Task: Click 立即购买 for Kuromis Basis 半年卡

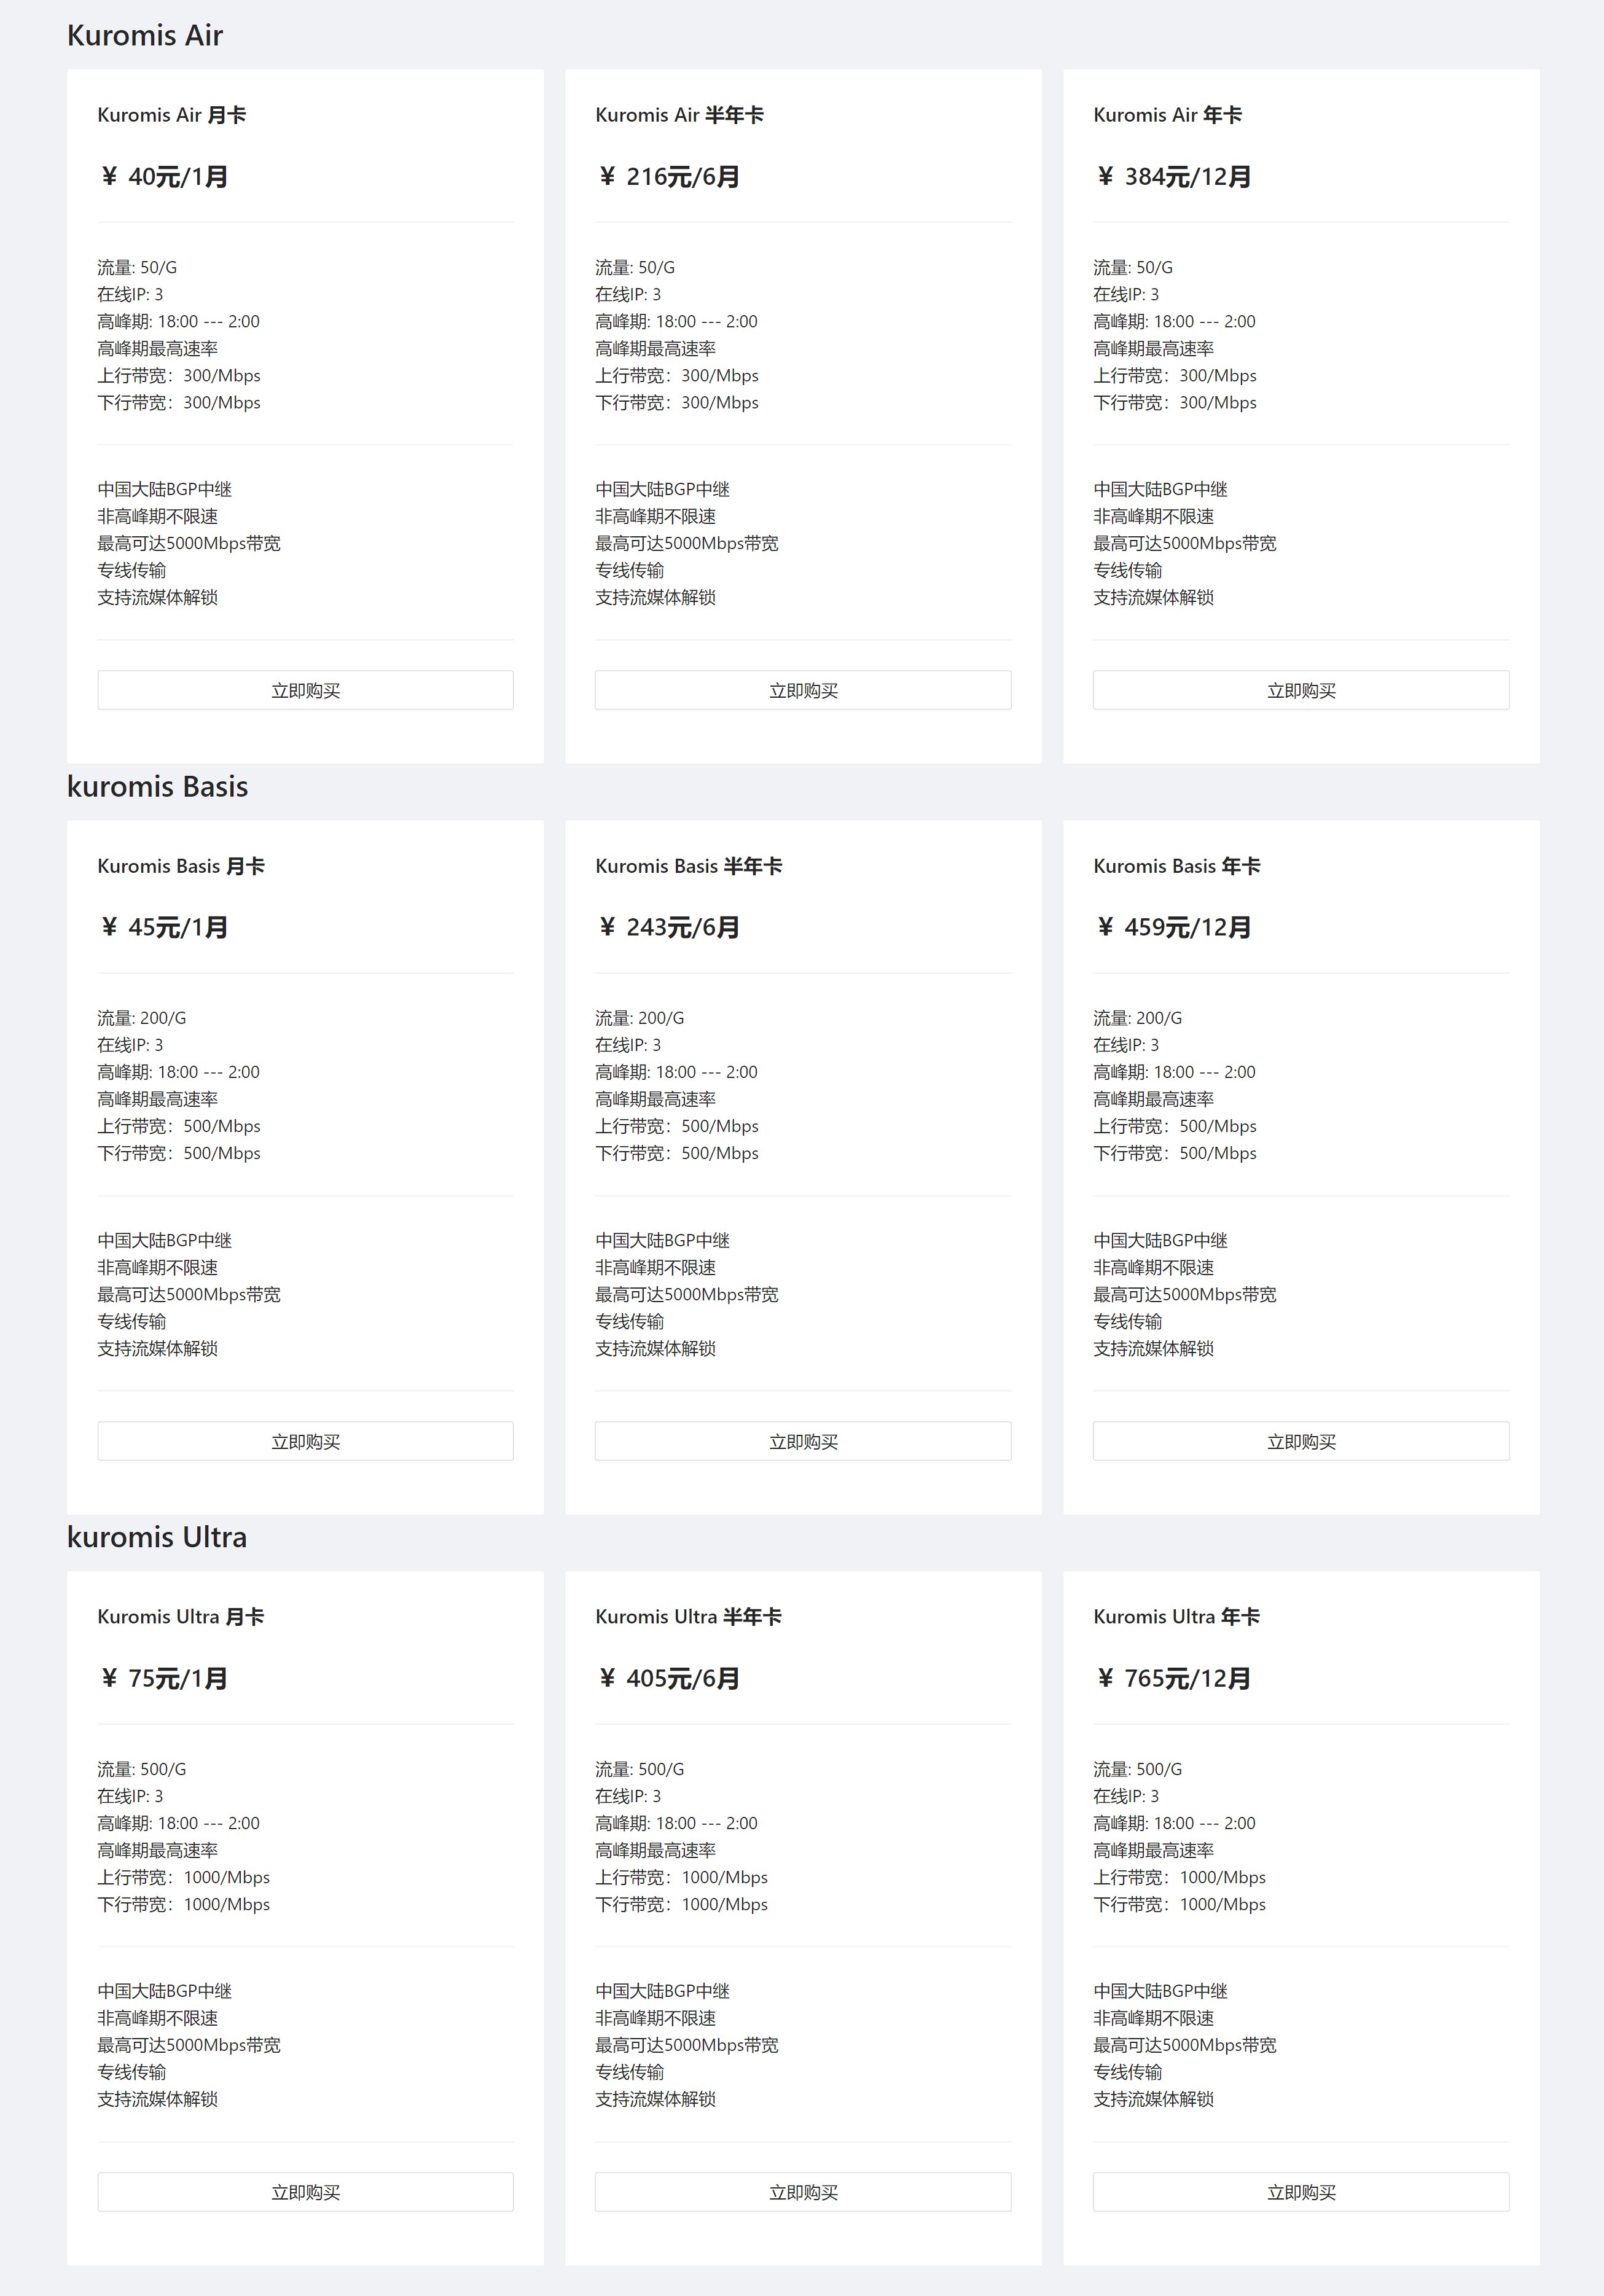Action: click(803, 1441)
